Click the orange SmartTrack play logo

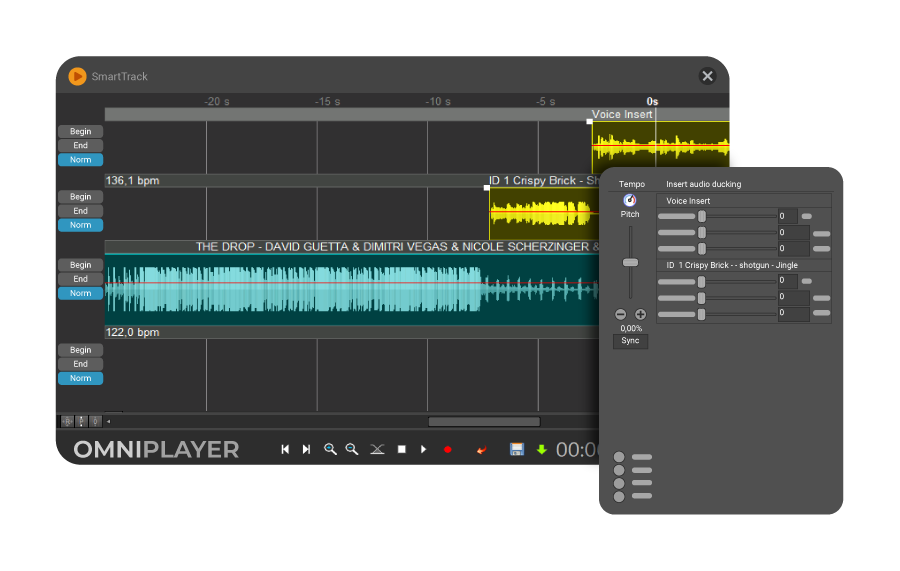click(x=77, y=76)
